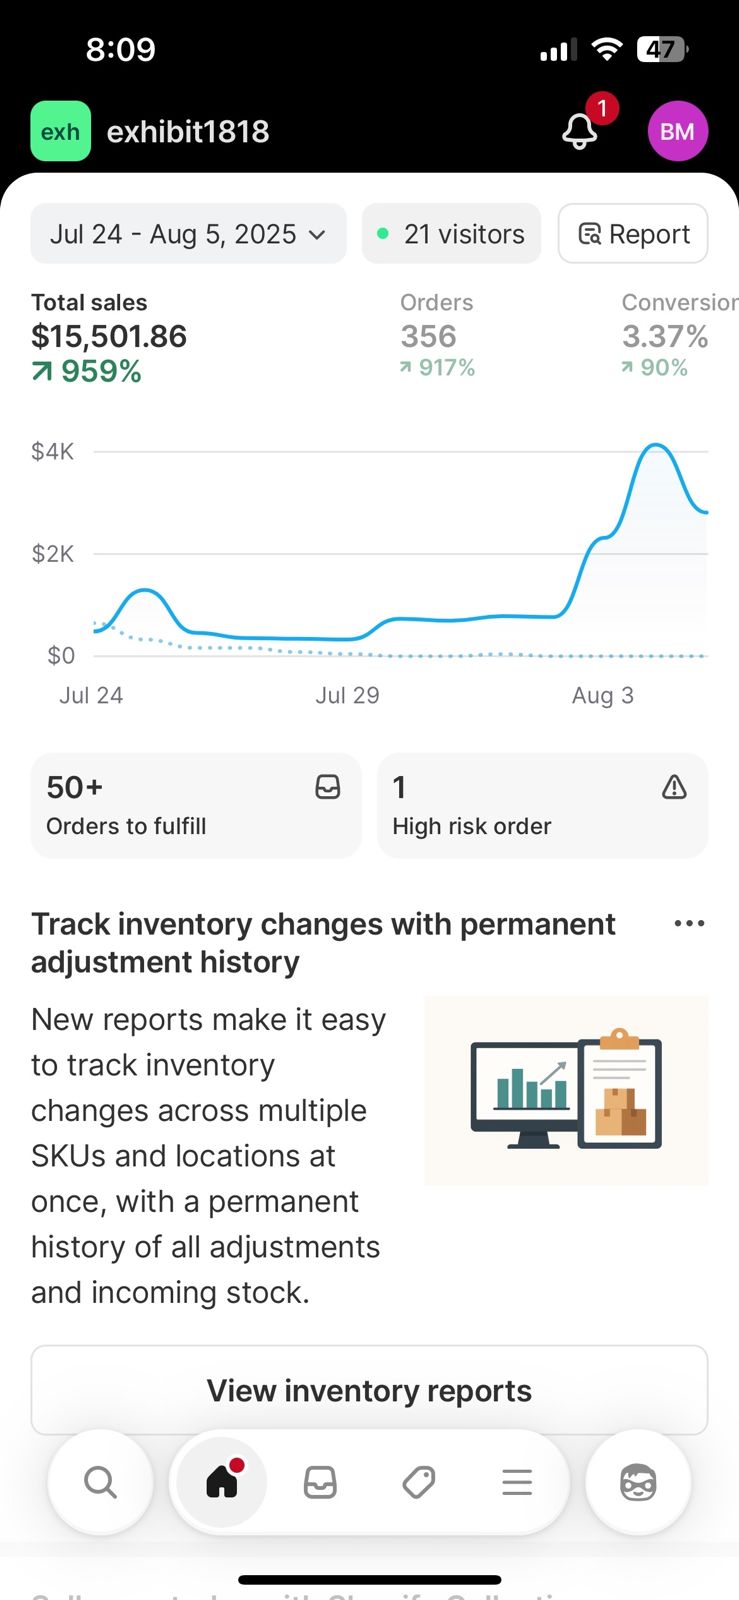Switch to the Home tab
The image size is (739, 1600).
(222, 1482)
